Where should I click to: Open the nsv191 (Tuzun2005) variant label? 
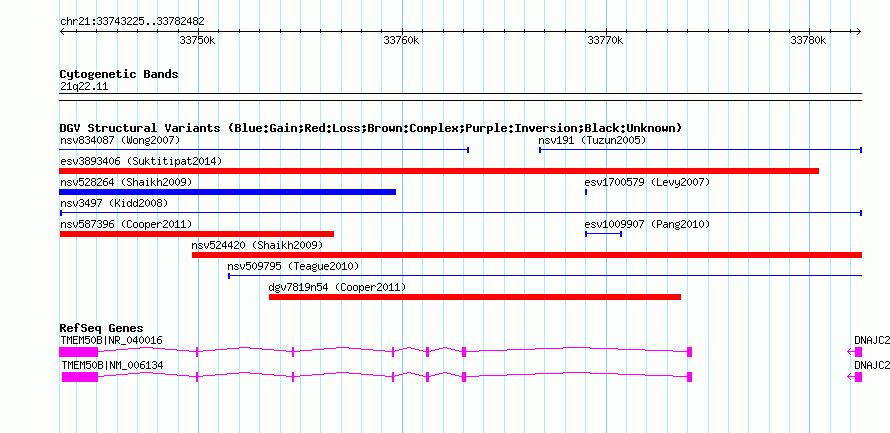tap(593, 140)
